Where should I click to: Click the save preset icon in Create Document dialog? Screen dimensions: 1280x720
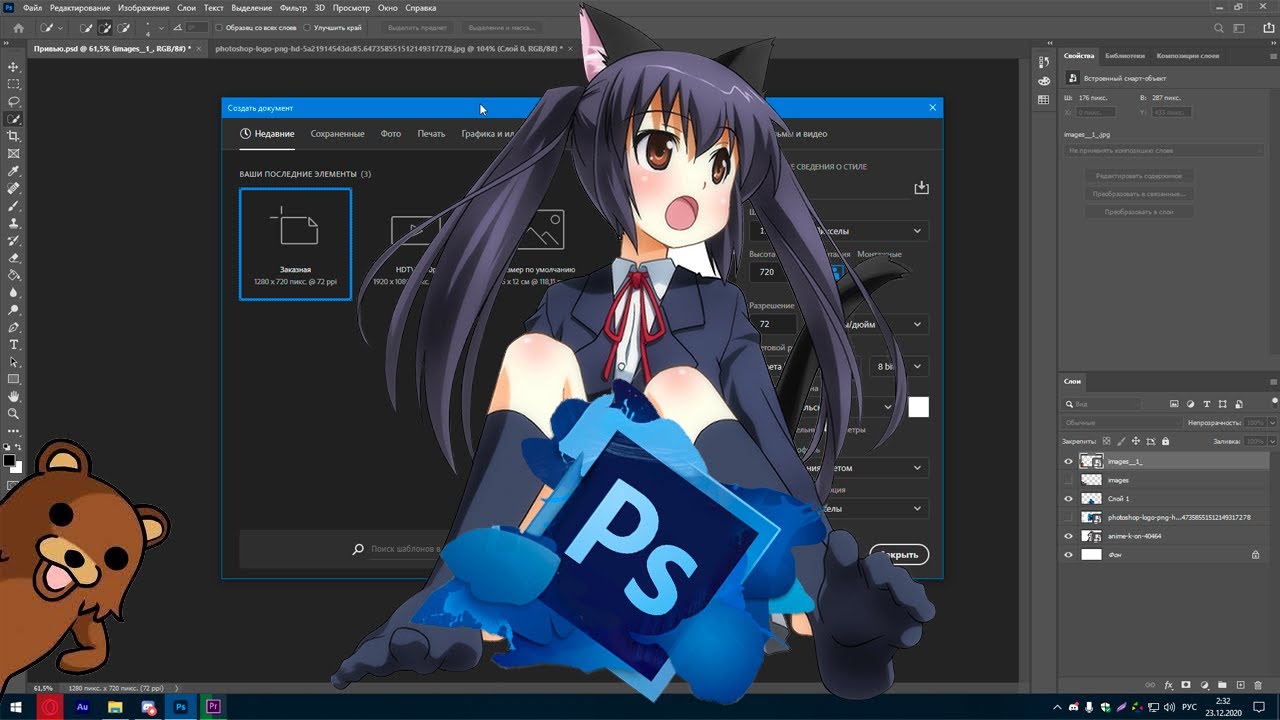pos(921,188)
